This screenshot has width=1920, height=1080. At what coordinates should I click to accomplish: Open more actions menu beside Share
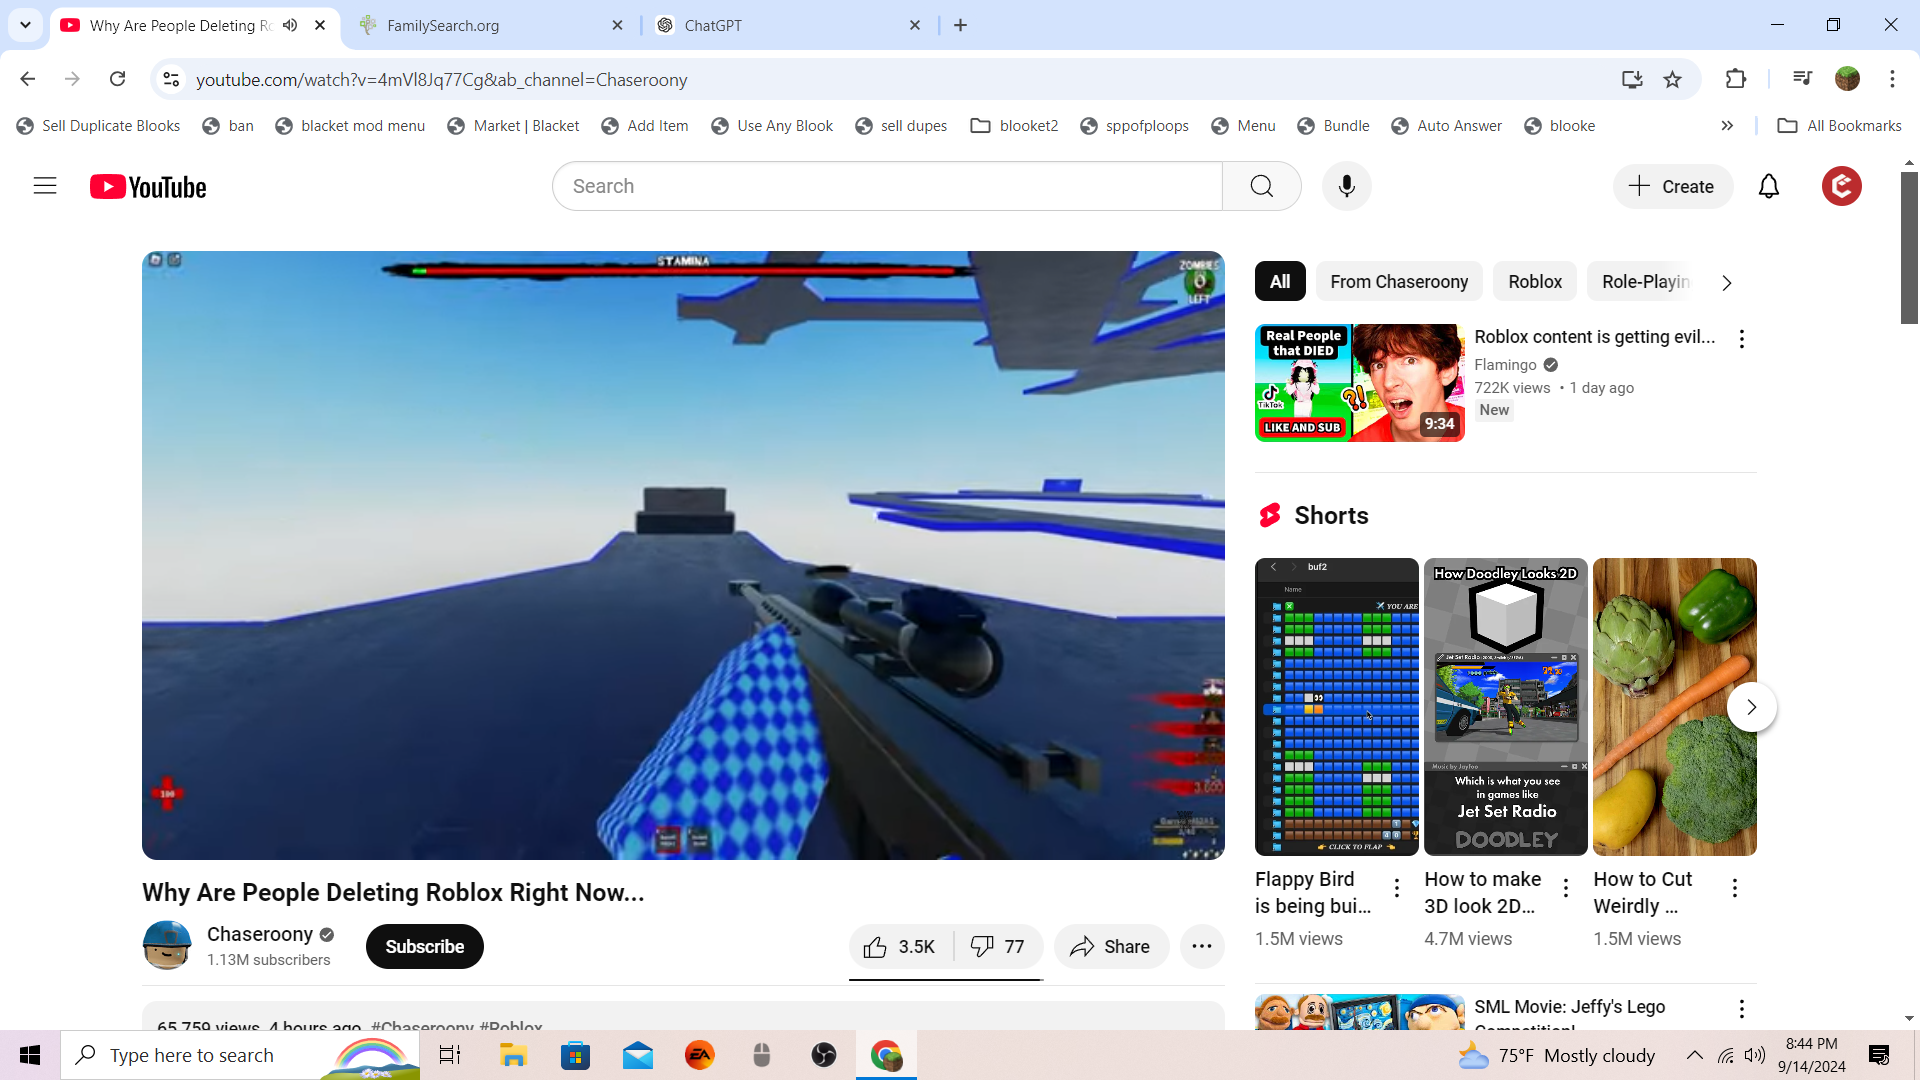(x=1202, y=947)
